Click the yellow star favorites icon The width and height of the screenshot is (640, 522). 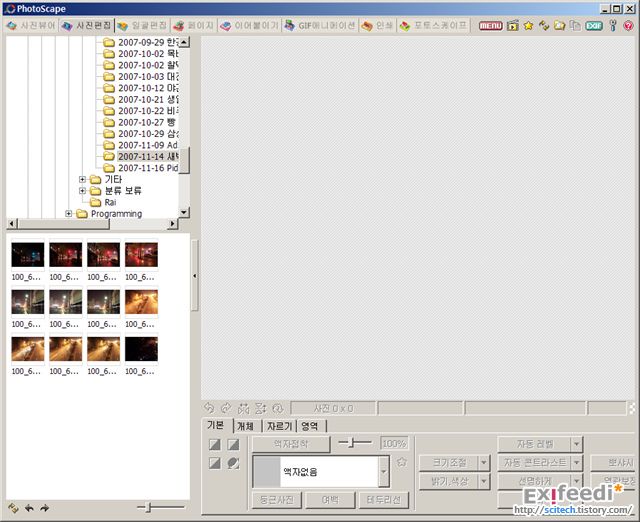click(528, 26)
